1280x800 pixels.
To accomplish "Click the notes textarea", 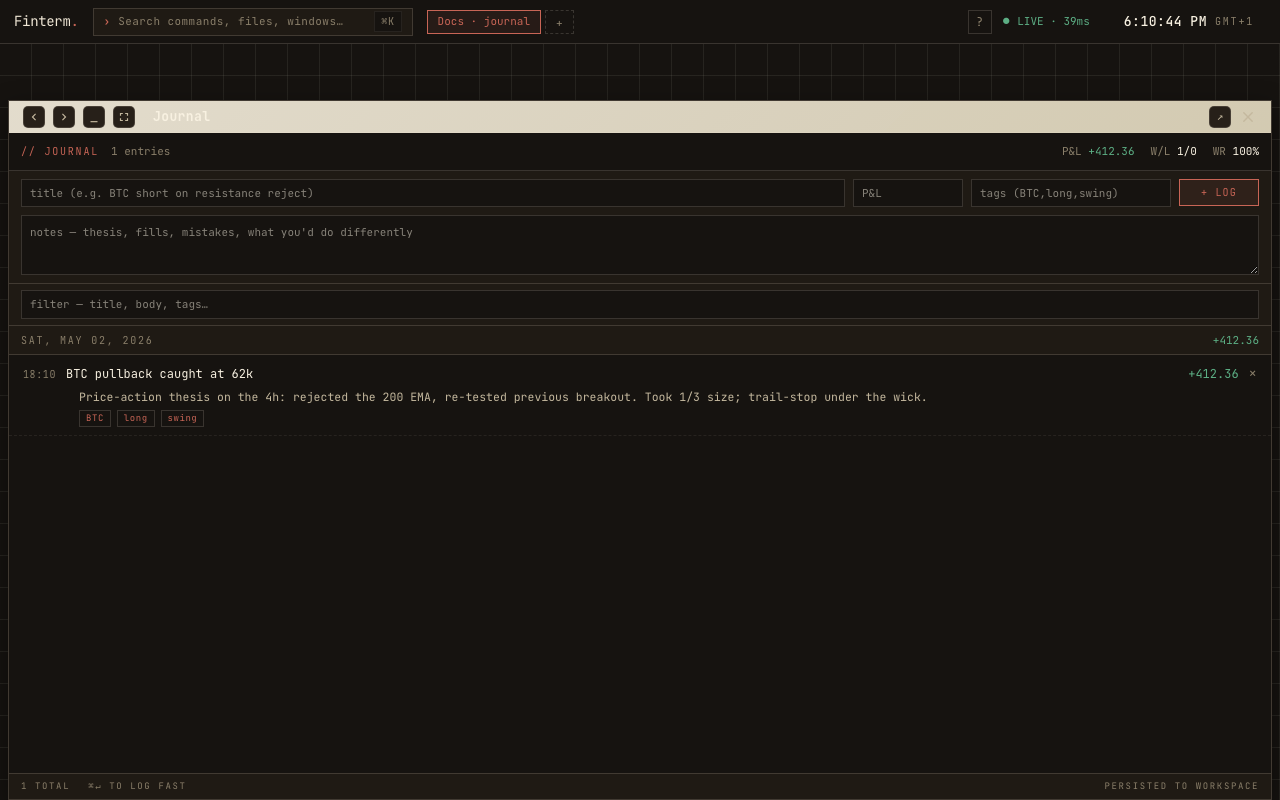I will (x=640, y=245).
